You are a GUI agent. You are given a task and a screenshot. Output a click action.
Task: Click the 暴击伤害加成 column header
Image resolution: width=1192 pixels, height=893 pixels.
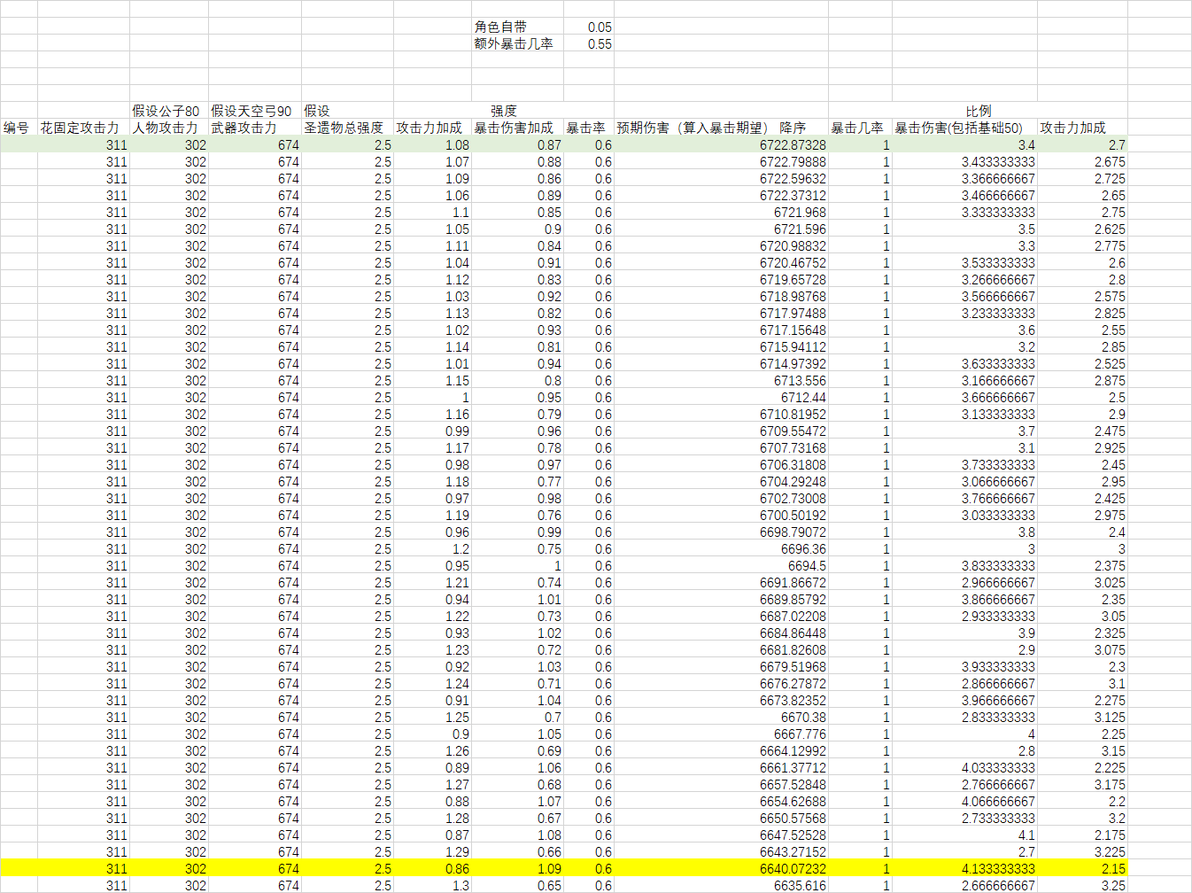[517, 128]
